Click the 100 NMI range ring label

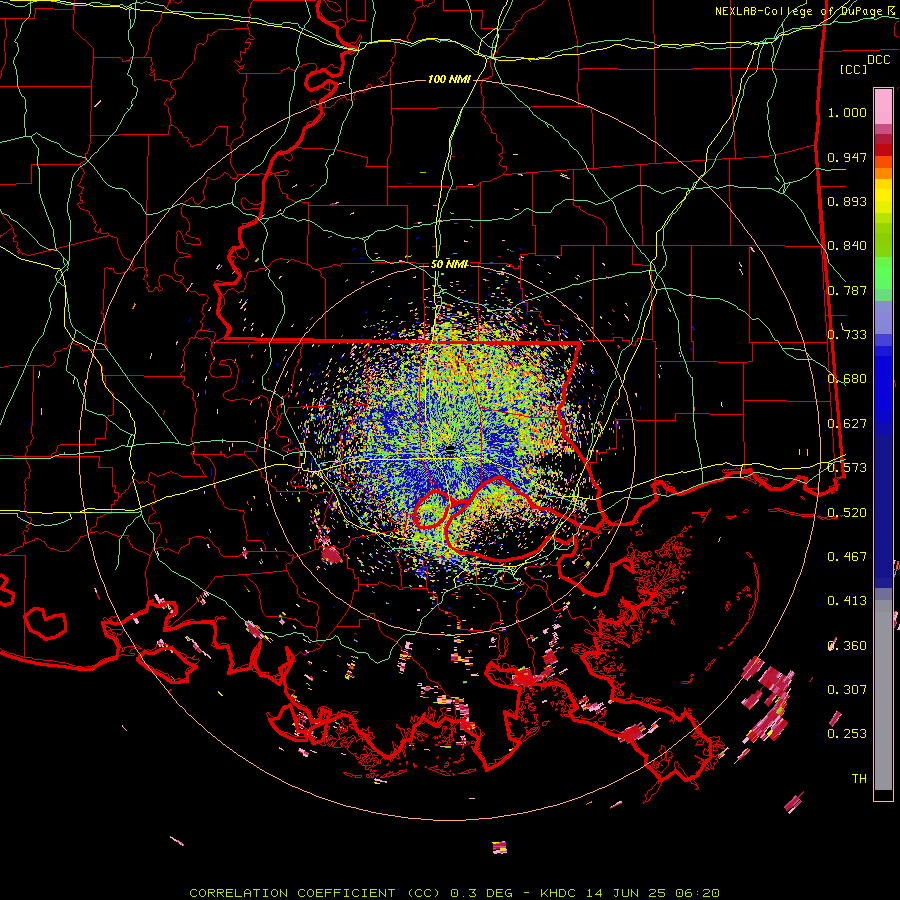click(449, 79)
